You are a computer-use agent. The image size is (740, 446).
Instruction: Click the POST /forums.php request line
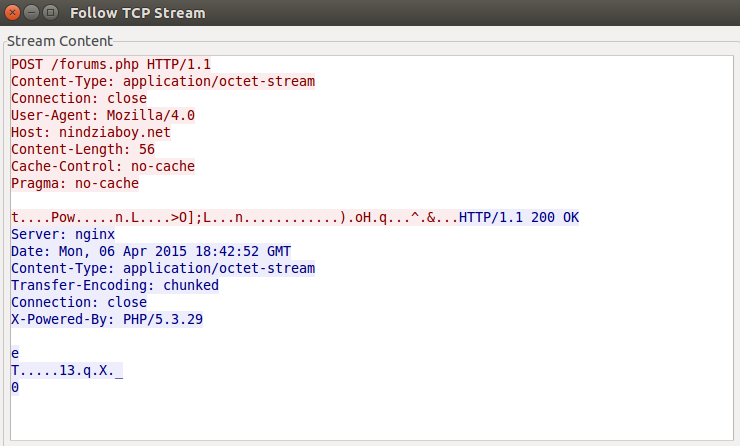pyautogui.click(x=110, y=65)
